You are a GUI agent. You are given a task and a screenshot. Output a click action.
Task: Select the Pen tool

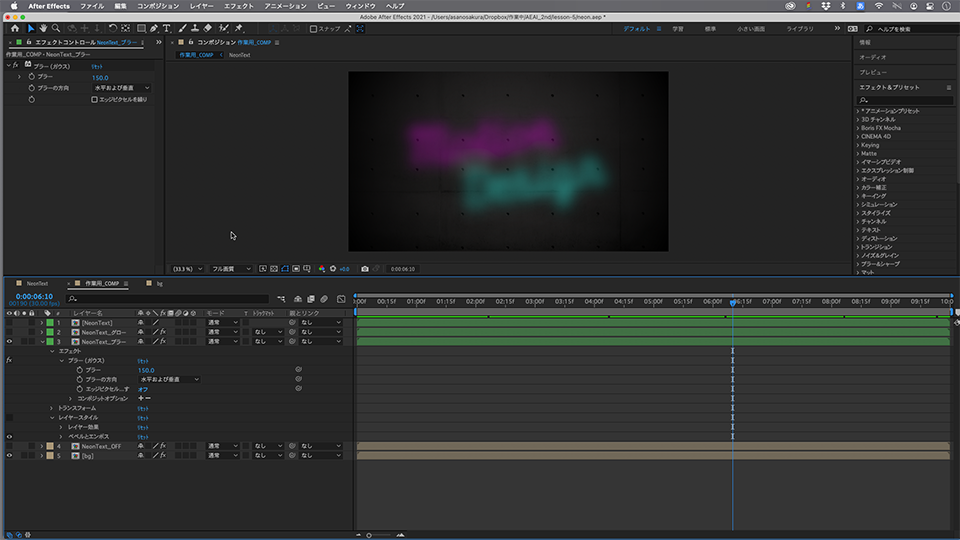point(154,28)
